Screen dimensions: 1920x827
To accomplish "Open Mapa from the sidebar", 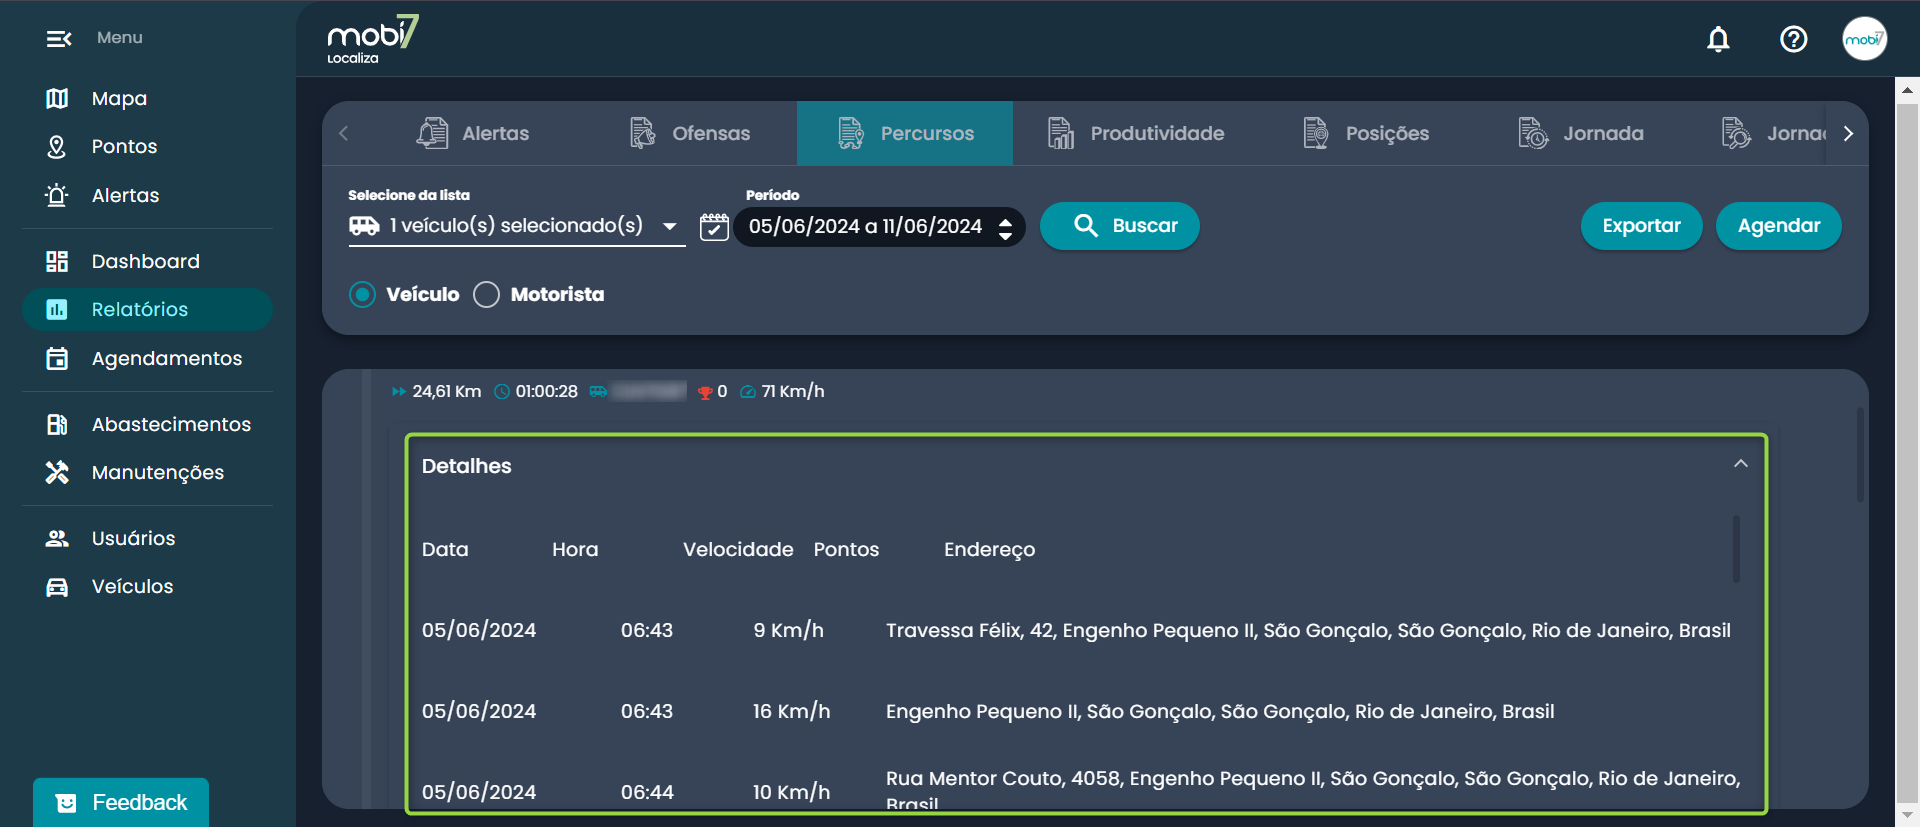I will [x=119, y=98].
